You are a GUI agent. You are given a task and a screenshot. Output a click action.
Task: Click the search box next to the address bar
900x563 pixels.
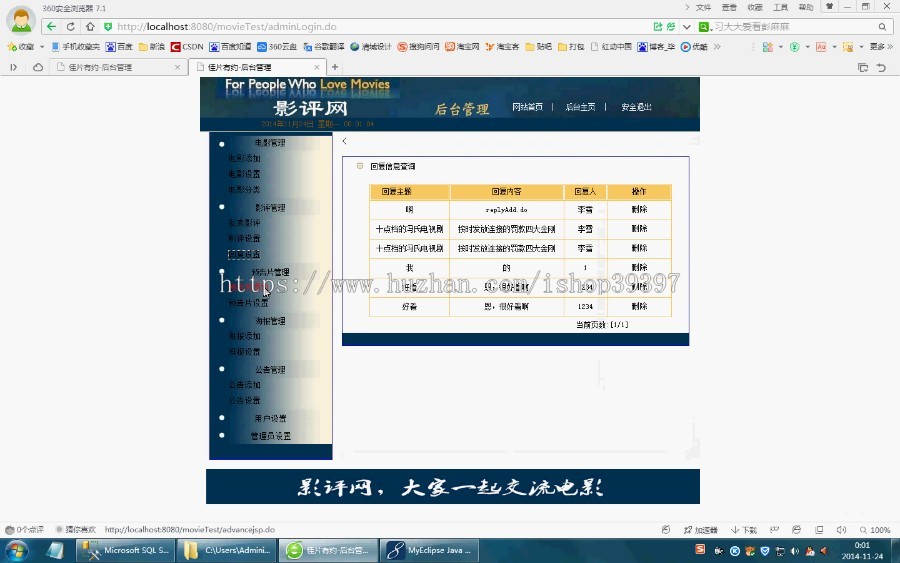click(793, 26)
